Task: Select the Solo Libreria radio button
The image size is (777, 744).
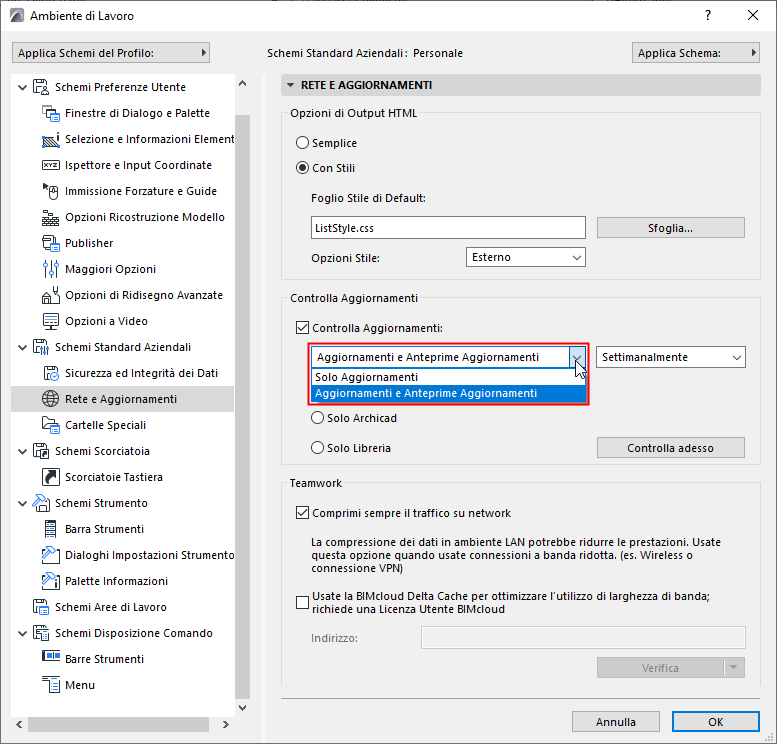Action: (317, 448)
